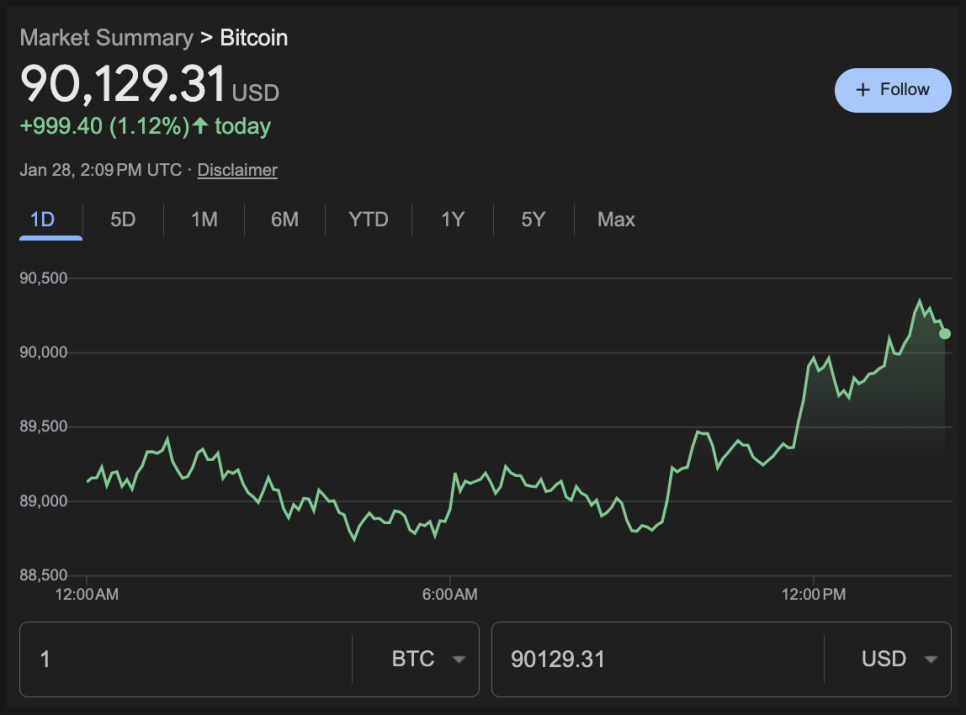Screen dimensions: 966x715
Task: Click the green current-price dot on chart
Action: [x=945, y=334]
